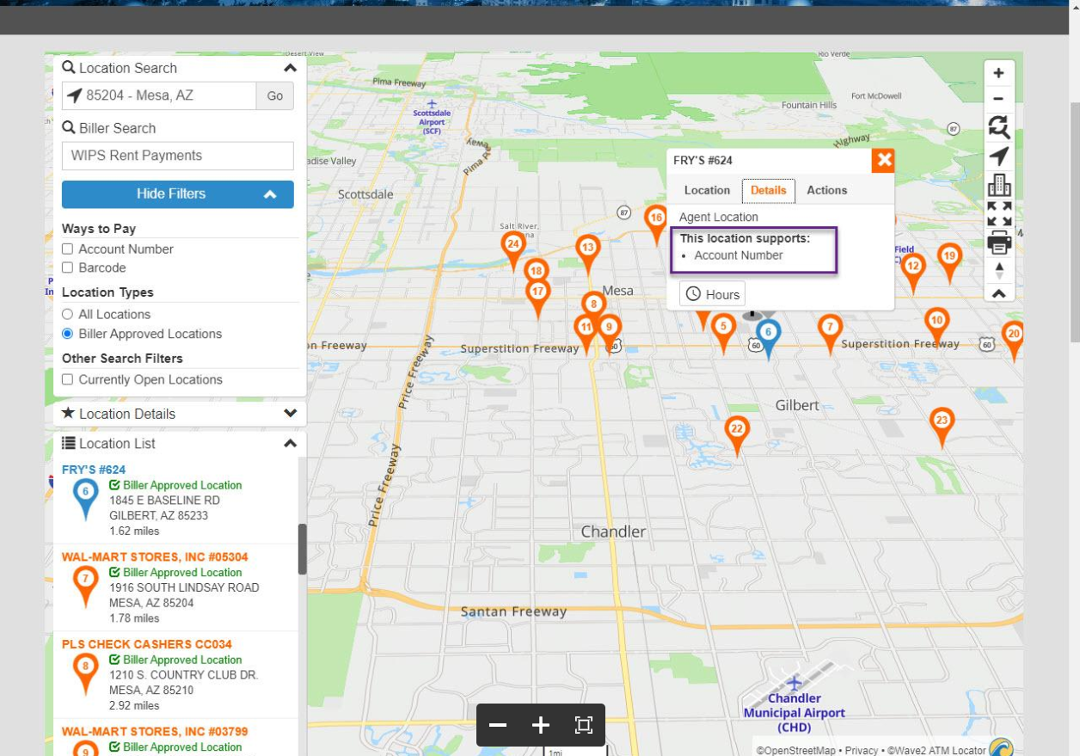The height and width of the screenshot is (756, 1080).
Task: Expand the Location Details panel
Action: point(290,414)
